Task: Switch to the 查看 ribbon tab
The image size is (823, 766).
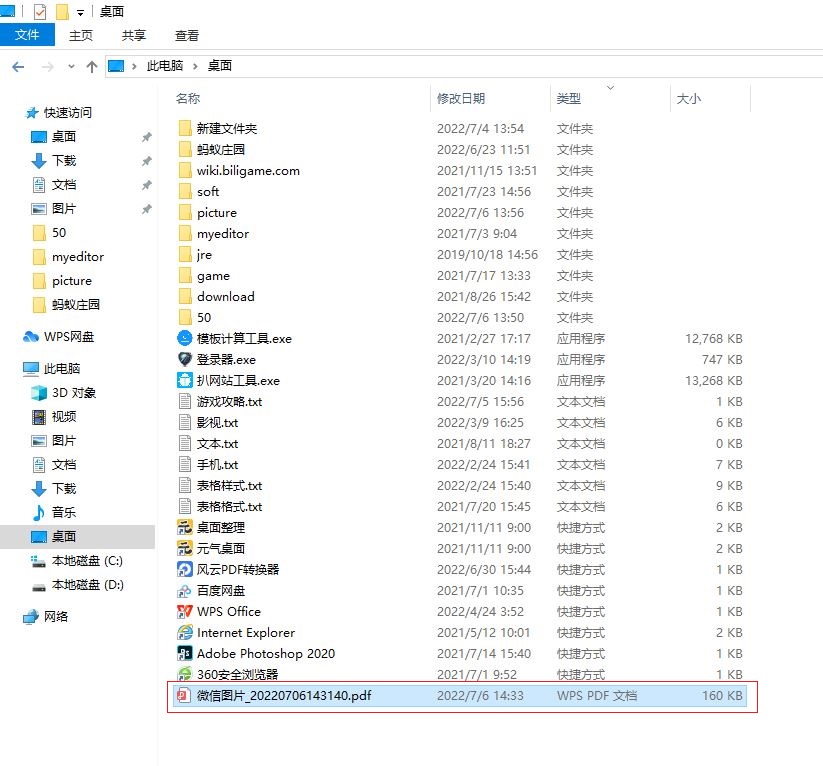Action: (186, 34)
